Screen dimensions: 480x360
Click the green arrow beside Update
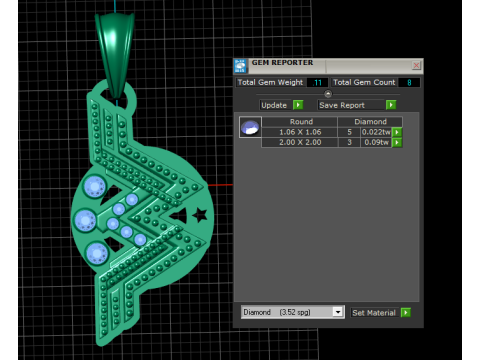(298, 105)
